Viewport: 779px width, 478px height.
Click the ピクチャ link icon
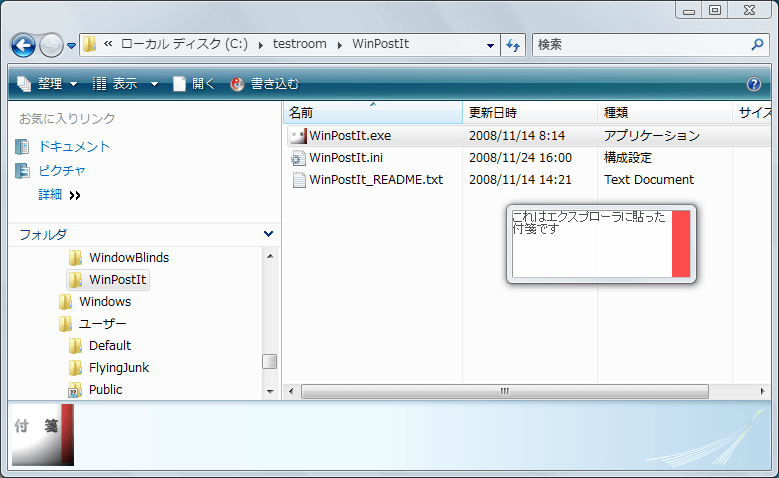[x=22, y=170]
